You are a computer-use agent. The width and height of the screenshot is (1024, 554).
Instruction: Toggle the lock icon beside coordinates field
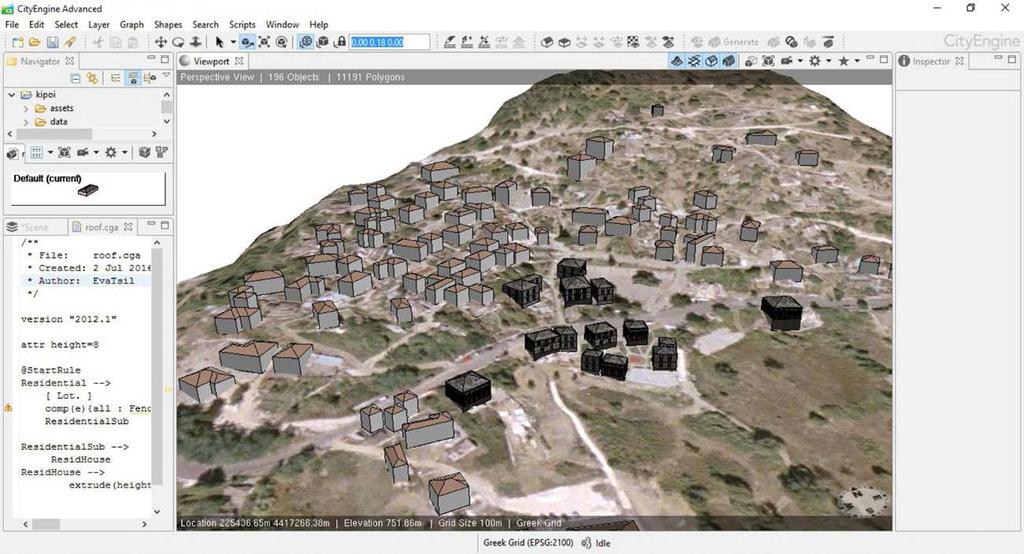click(x=340, y=42)
